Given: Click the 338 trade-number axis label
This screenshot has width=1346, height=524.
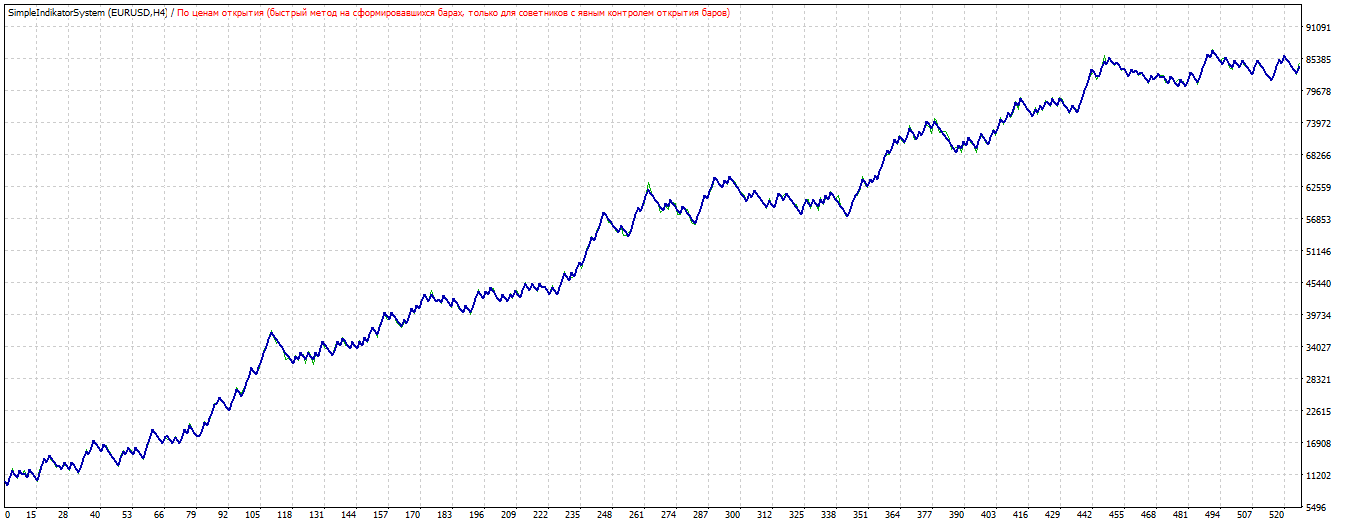Looking at the screenshot, I should click(x=829, y=515).
